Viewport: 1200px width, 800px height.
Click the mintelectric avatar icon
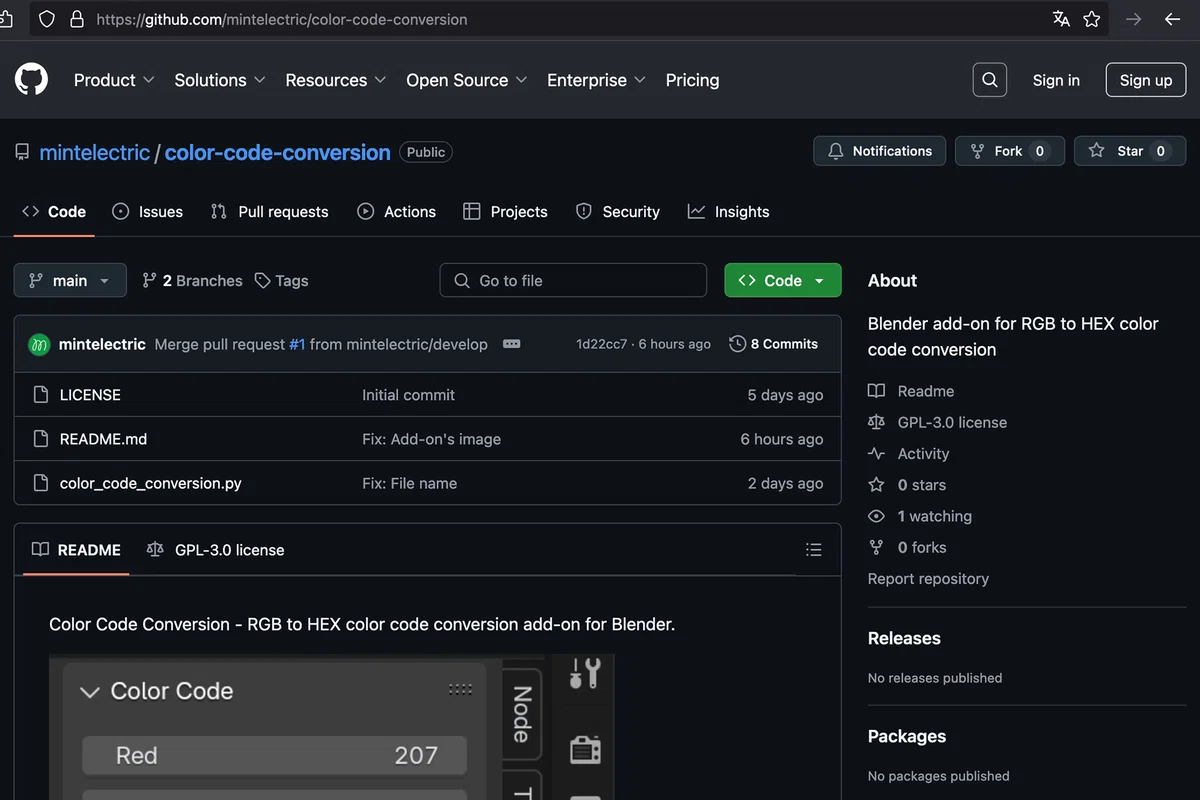[39, 344]
